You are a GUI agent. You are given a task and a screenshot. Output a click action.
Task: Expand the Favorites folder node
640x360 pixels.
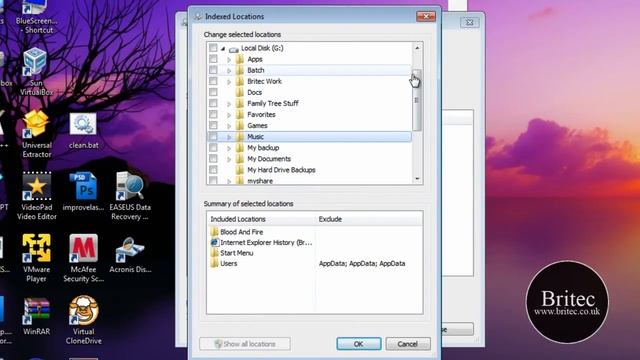tap(229, 115)
